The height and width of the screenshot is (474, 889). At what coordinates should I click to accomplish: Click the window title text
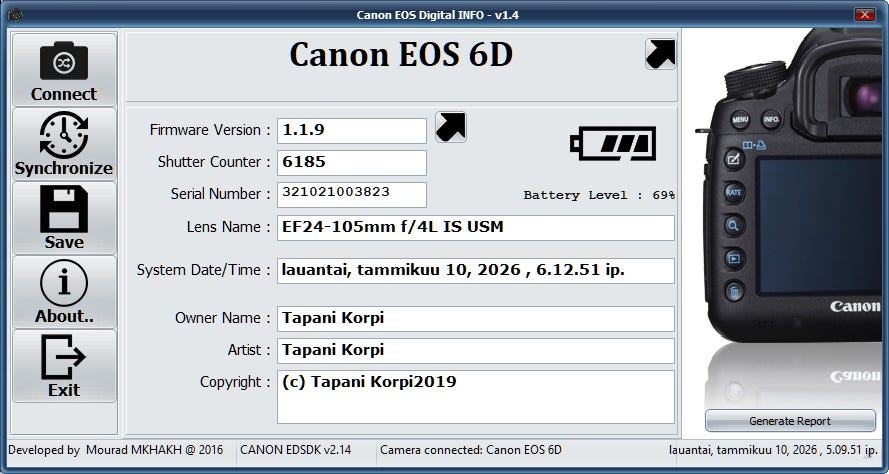tap(437, 15)
